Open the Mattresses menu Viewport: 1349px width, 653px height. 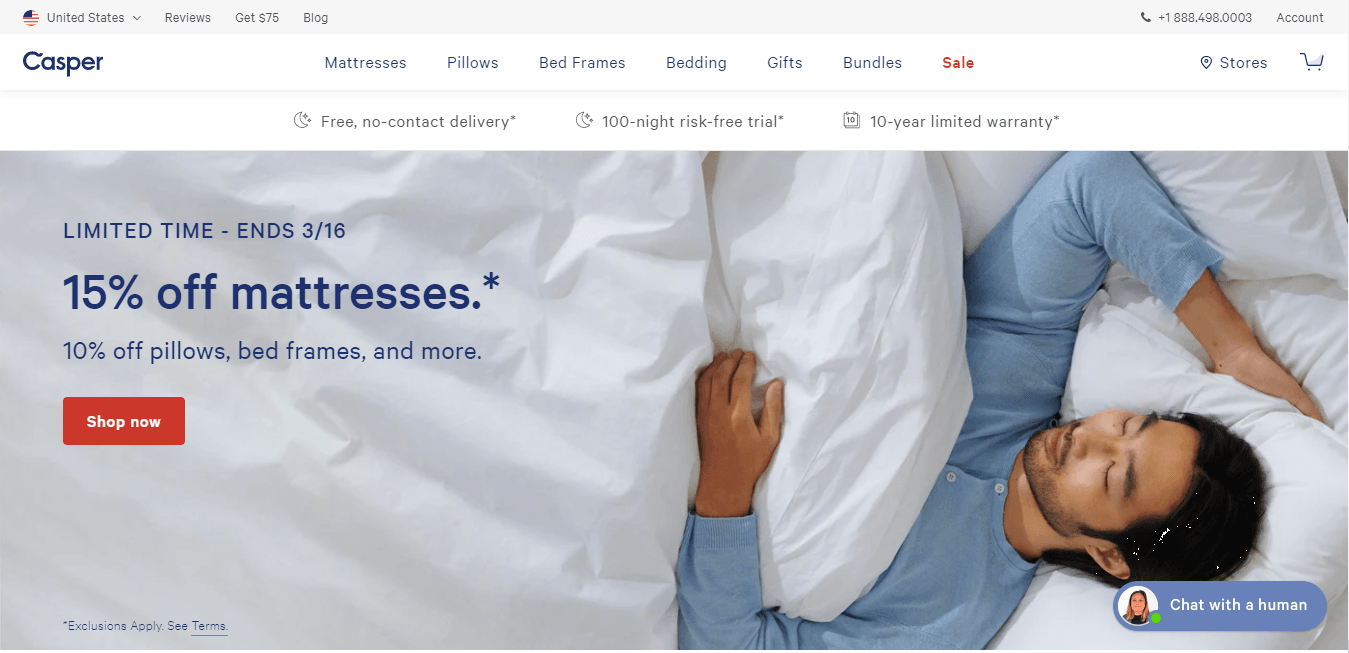tap(365, 63)
